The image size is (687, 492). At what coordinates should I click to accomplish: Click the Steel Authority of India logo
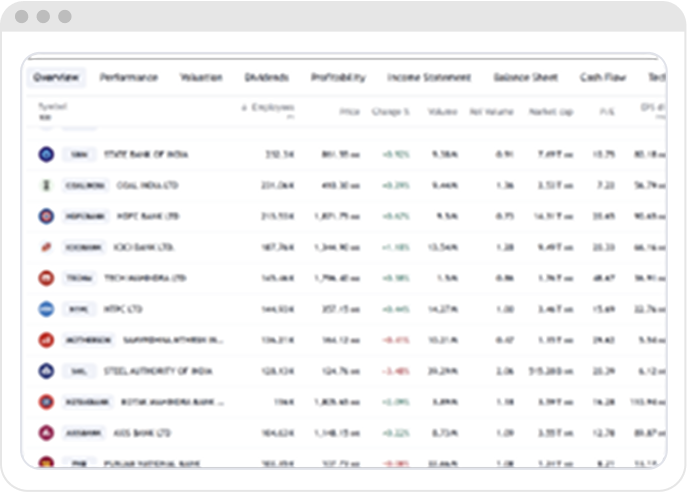[x=45, y=371]
